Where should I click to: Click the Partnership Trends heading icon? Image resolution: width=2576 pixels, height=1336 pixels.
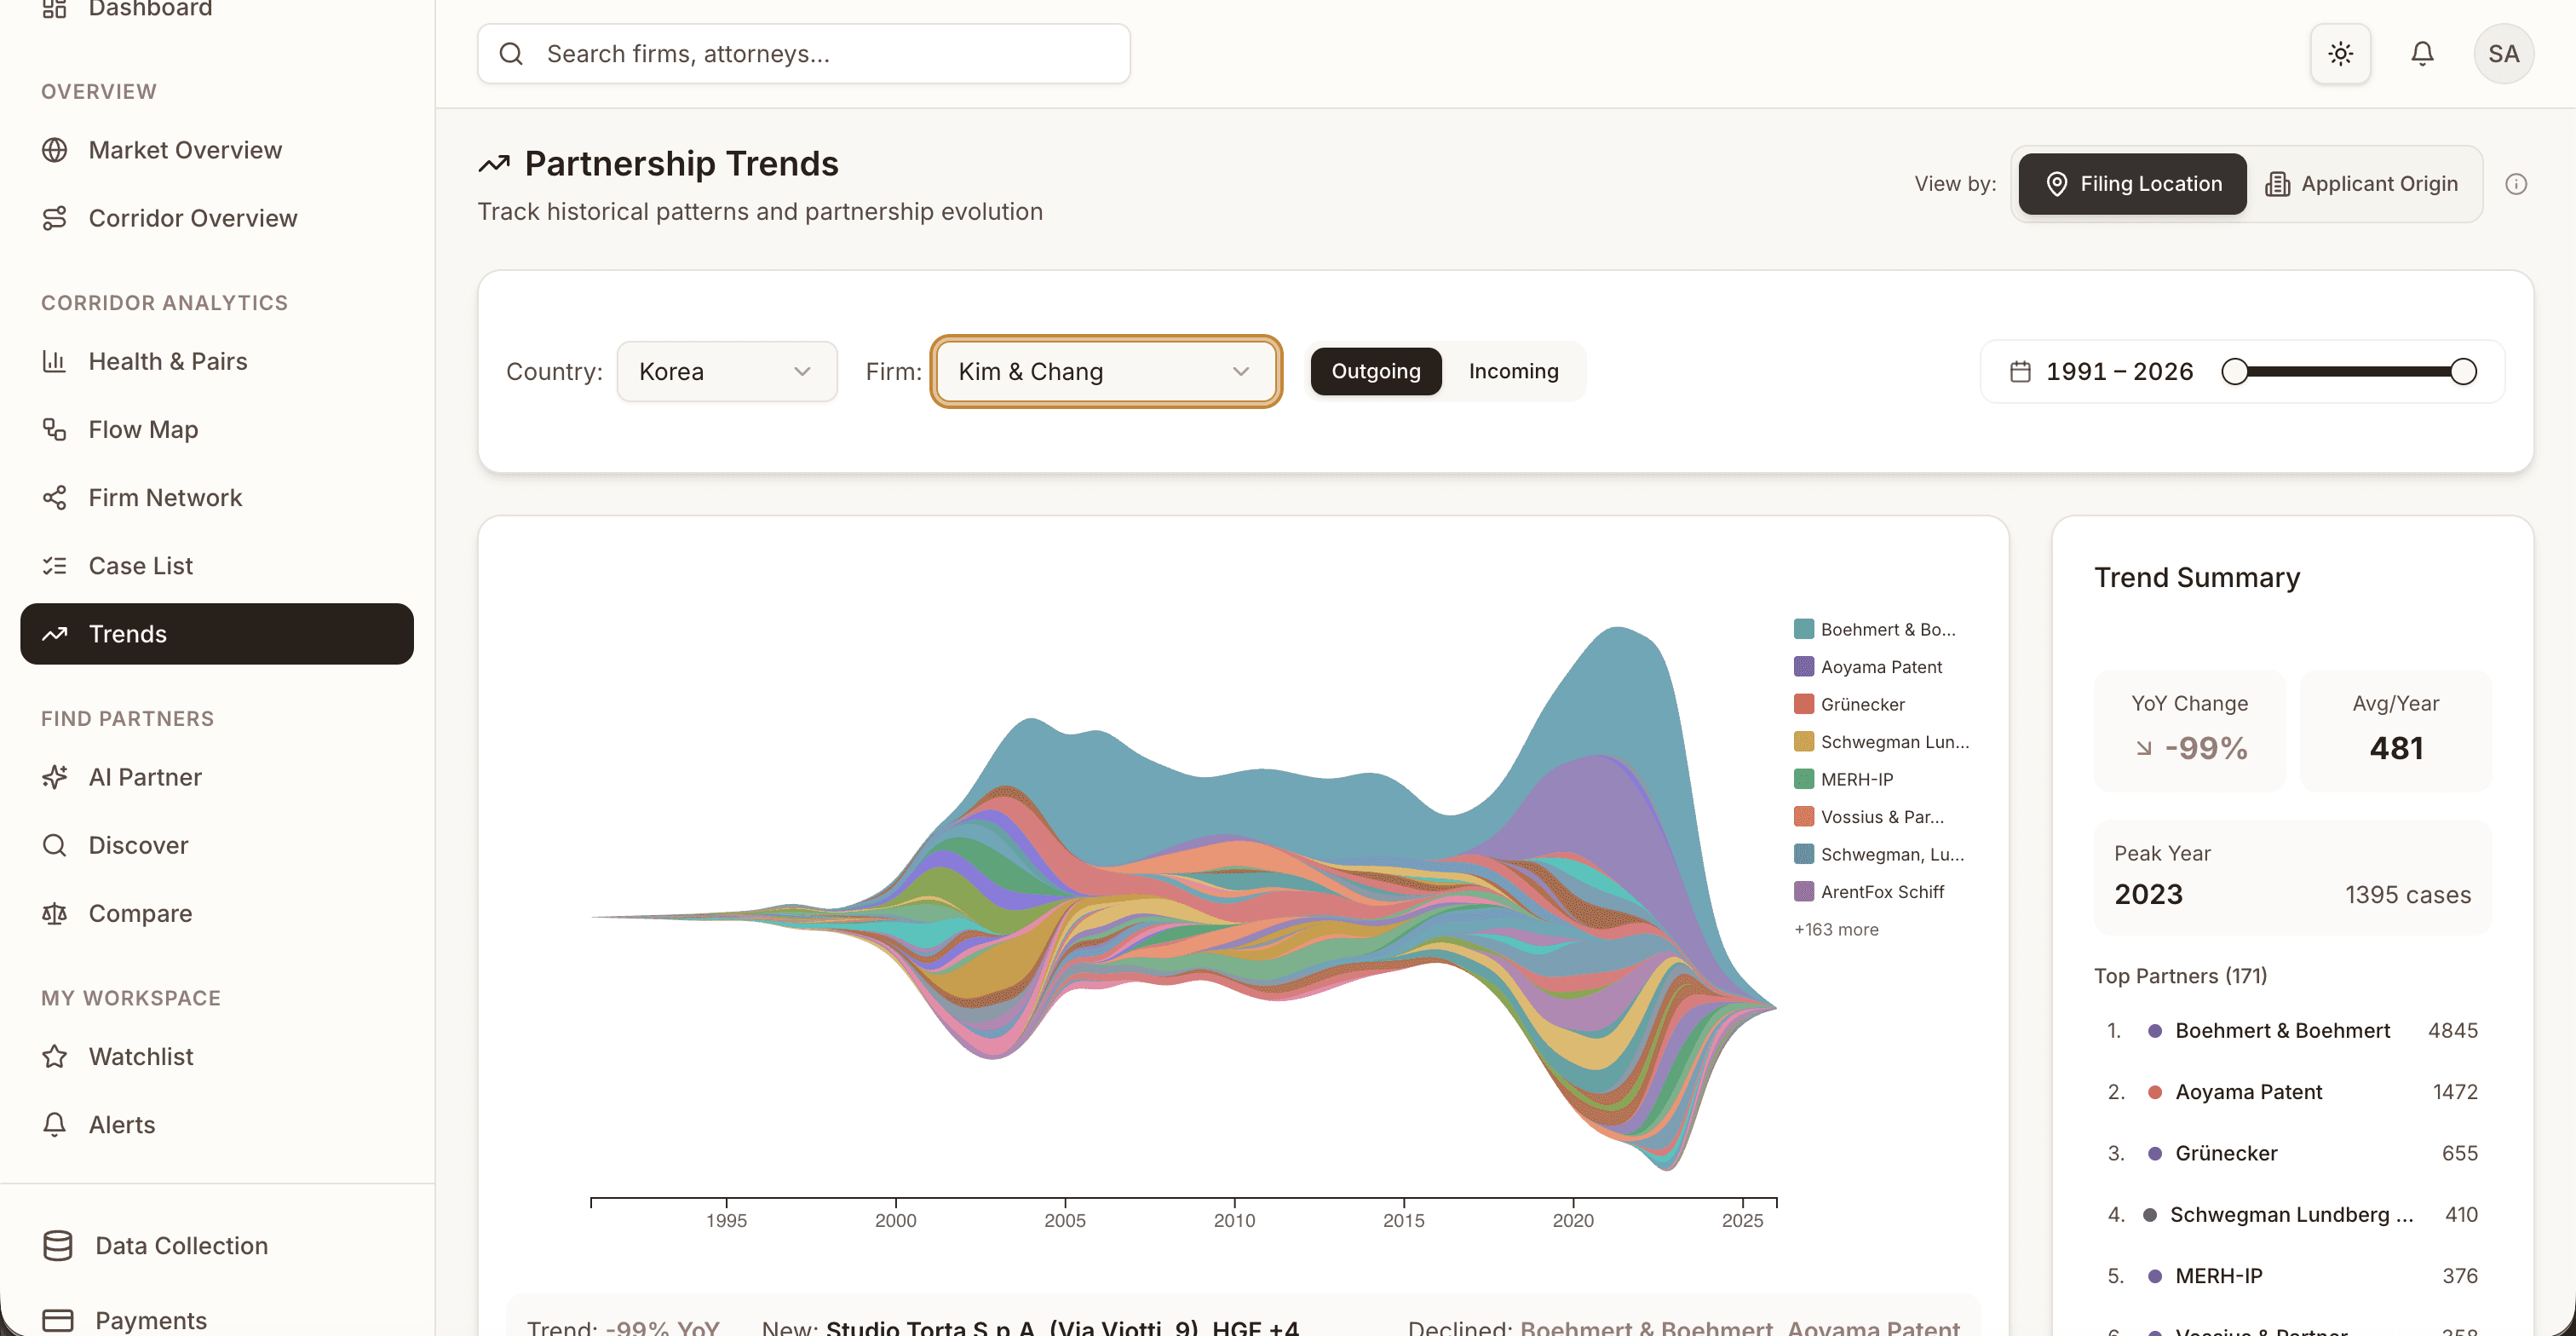tap(494, 164)
